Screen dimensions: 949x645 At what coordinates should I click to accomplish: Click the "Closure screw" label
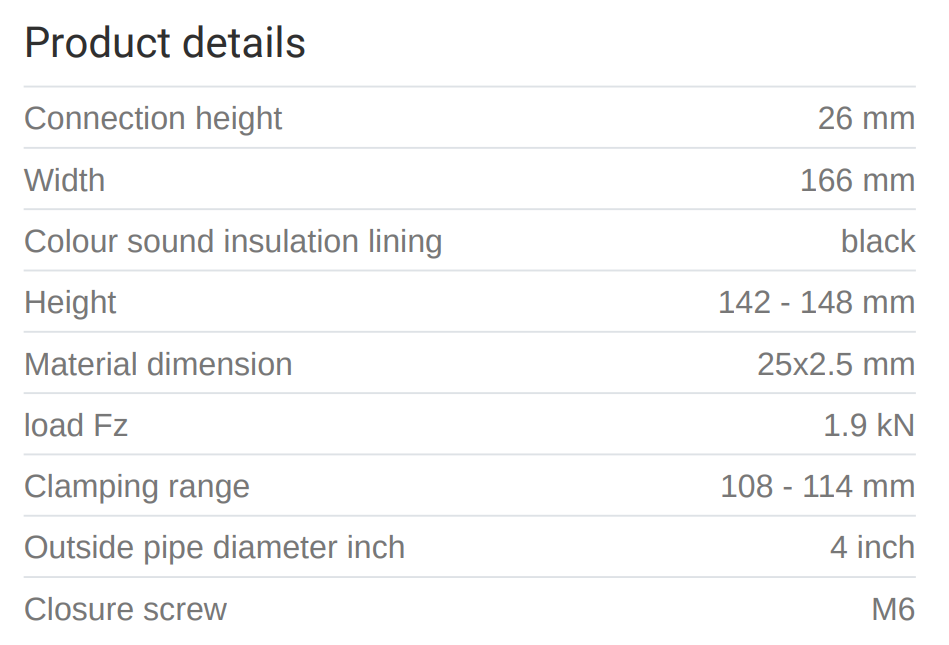click(125, 609)
